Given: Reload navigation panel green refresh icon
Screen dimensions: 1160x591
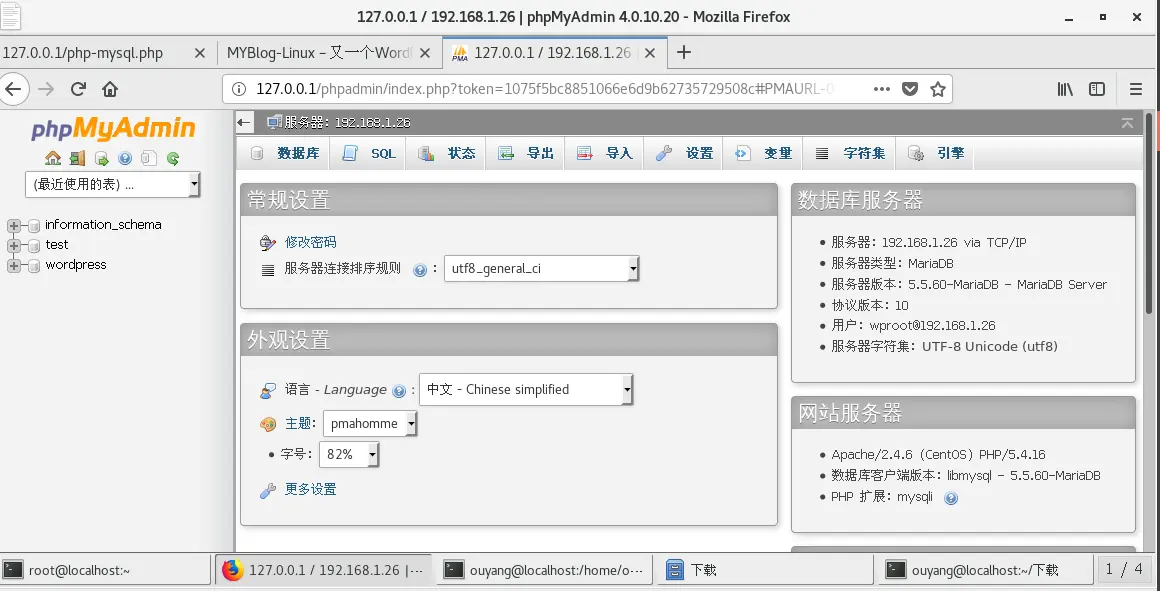Looking at the screenshot, I should 173,158.
